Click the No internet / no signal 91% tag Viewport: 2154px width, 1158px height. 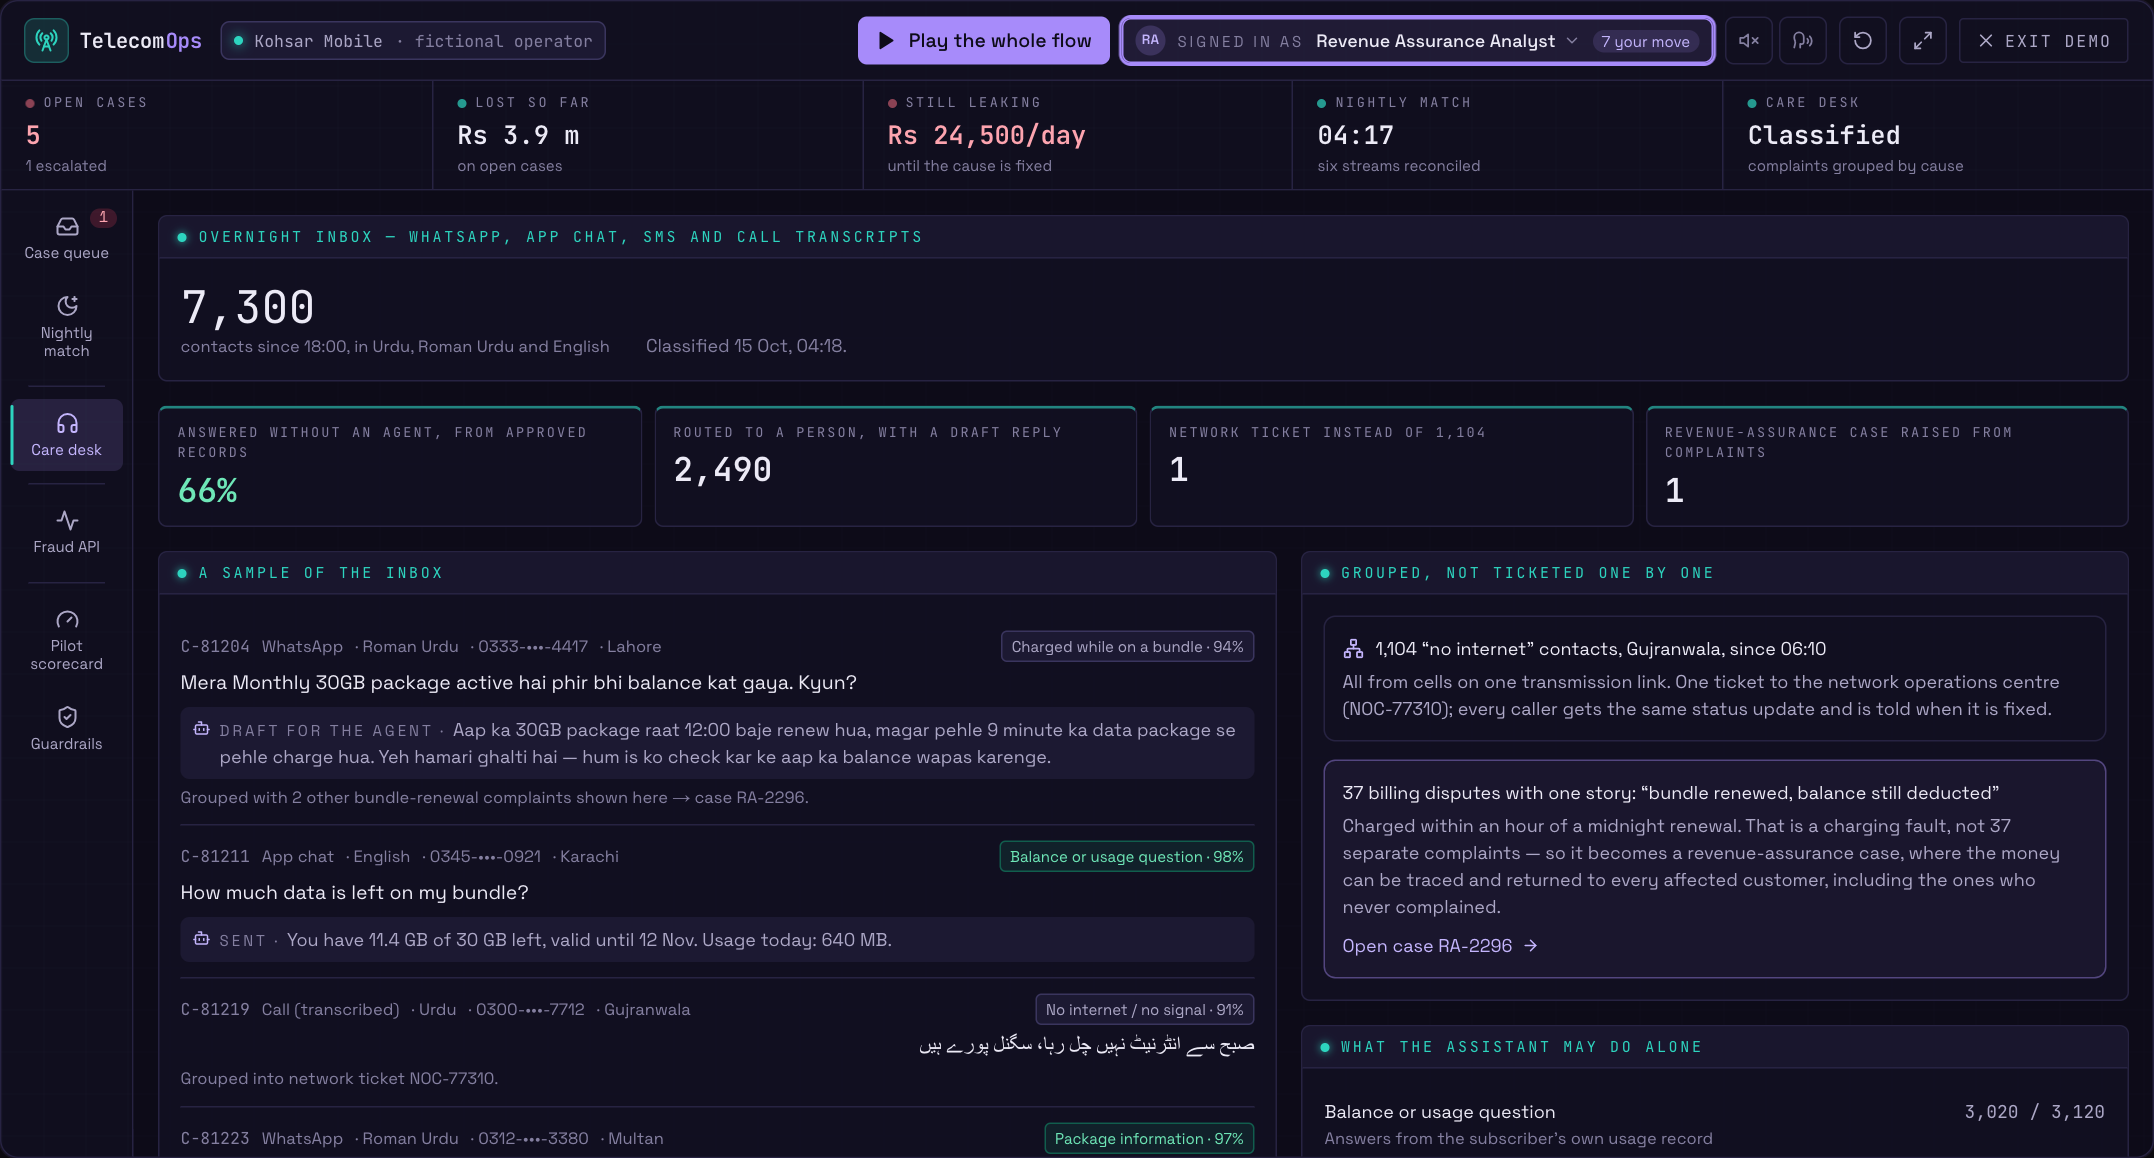1144,1010
